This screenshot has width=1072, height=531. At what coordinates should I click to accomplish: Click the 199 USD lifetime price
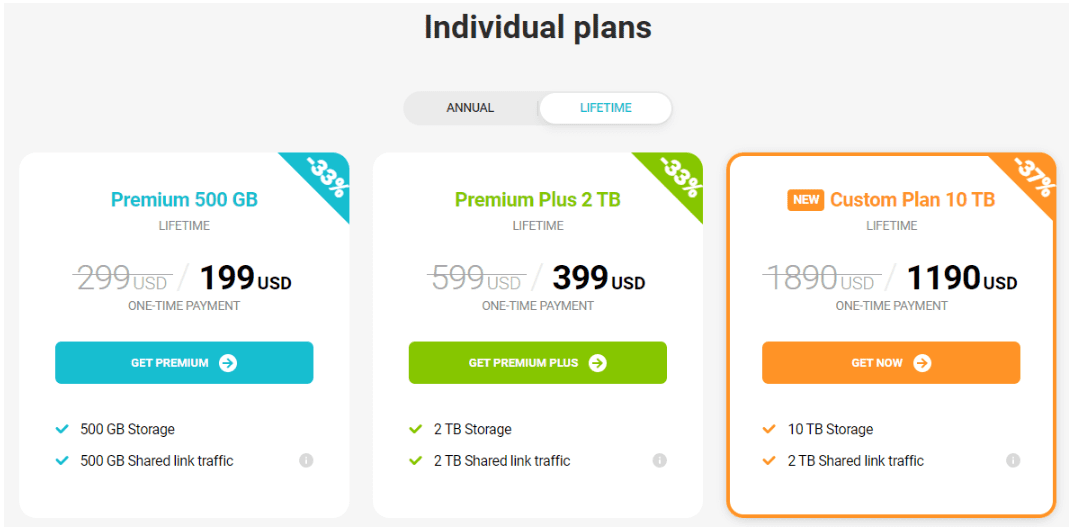pyautogui.click(x=245, y=277)
